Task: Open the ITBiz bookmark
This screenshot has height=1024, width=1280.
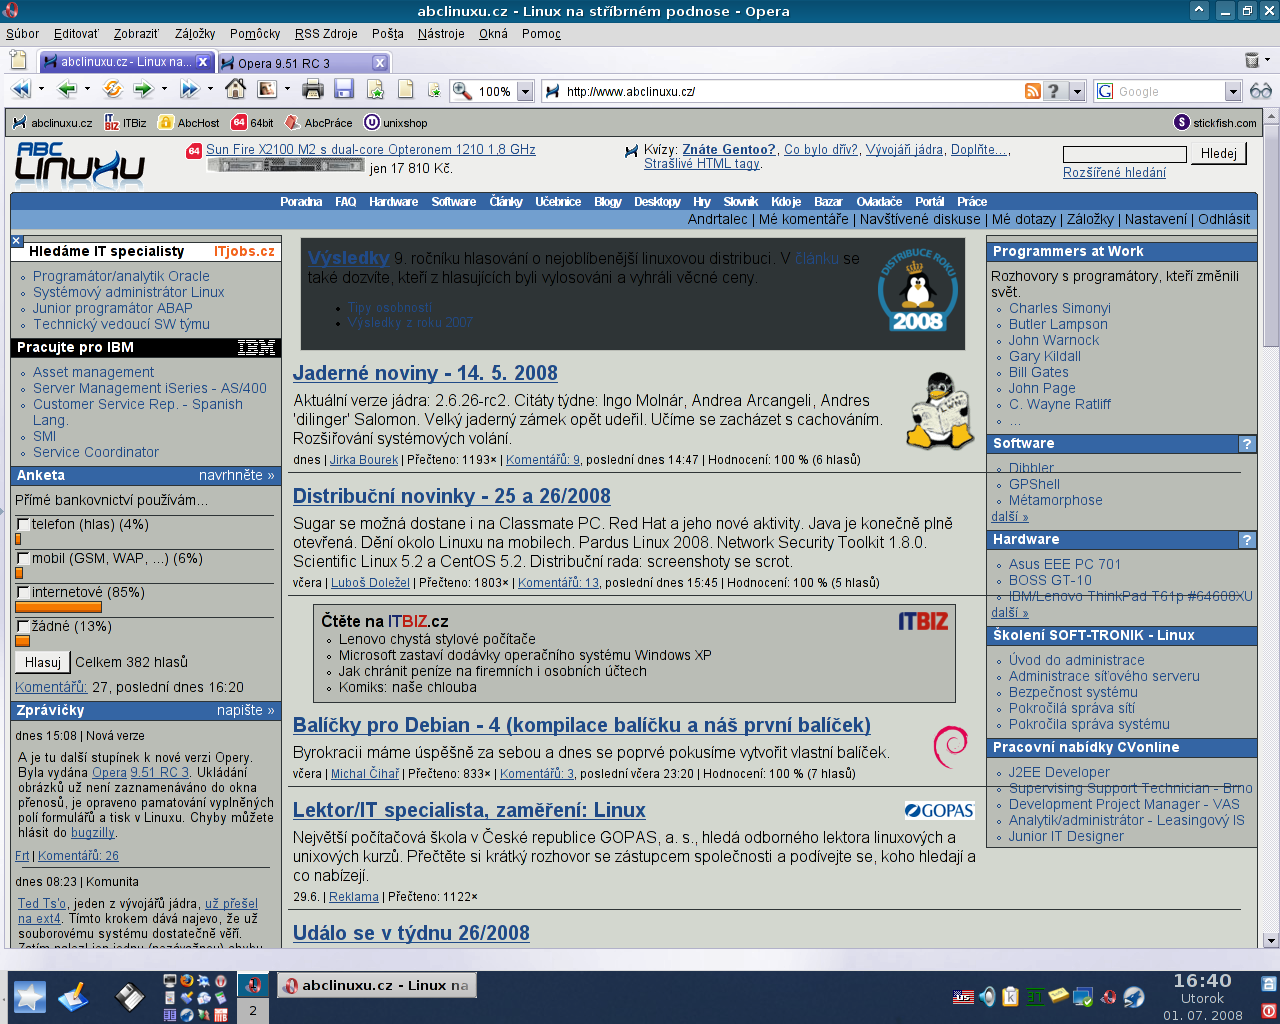Action: point(126,123)
